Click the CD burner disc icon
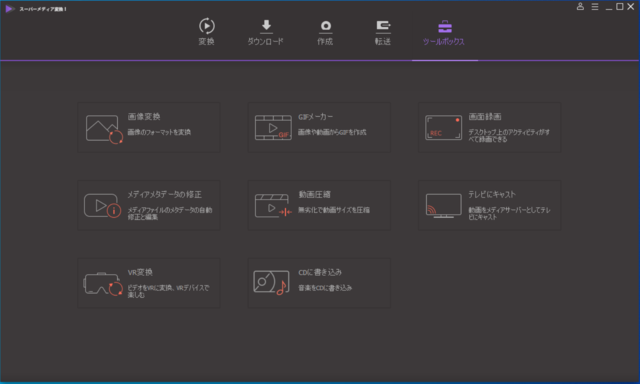Screen dimensions: 640x384 click(x=271, y=282)
